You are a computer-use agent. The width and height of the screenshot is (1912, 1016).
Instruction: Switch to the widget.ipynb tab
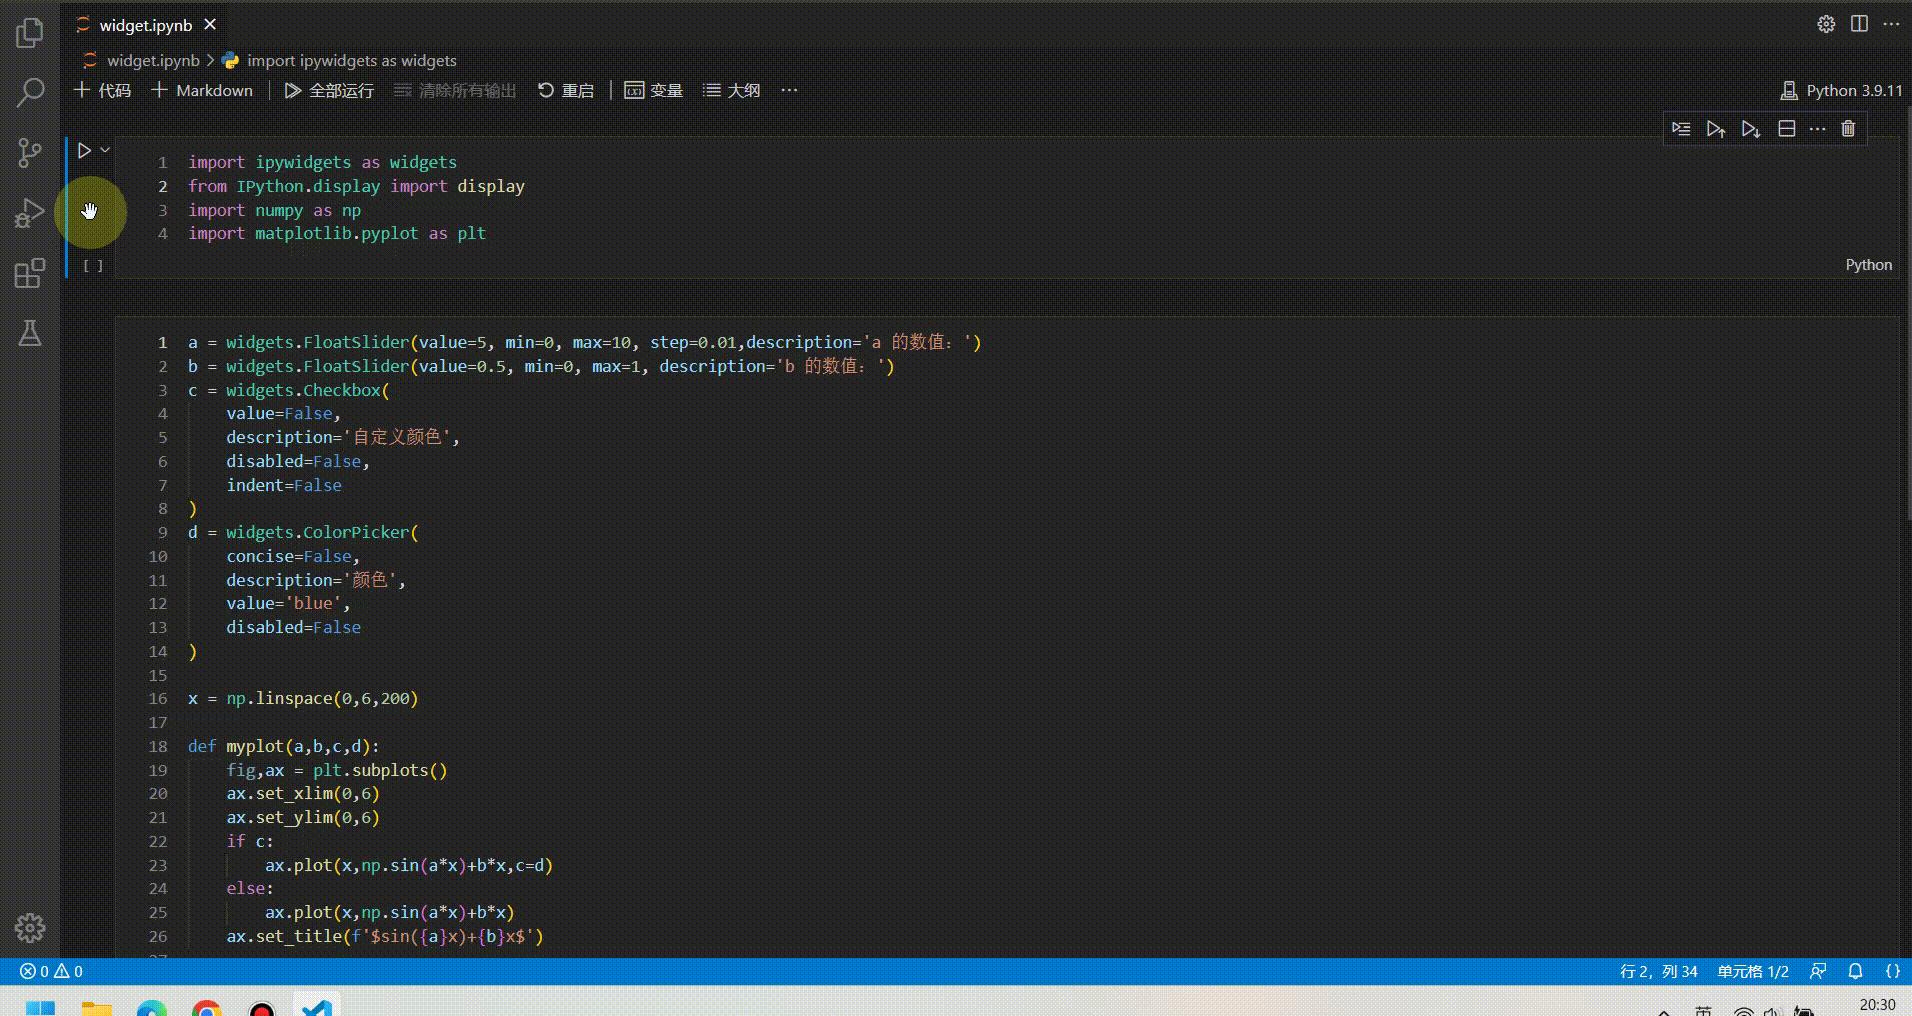tap(147, 24)
